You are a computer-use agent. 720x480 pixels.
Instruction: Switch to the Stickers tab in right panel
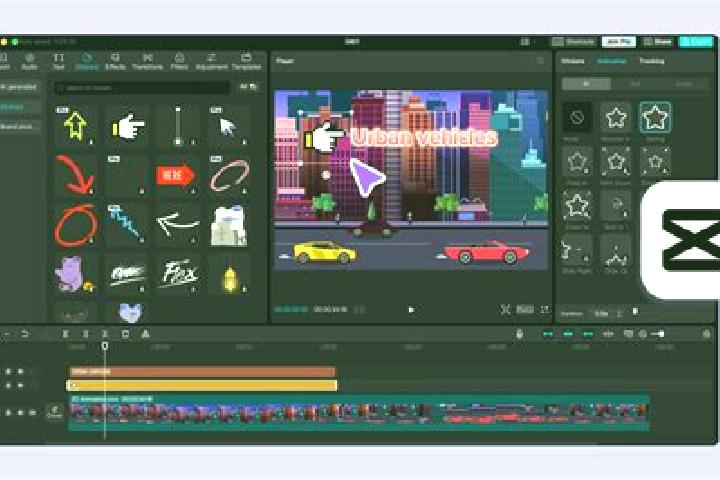click(573, 61)
